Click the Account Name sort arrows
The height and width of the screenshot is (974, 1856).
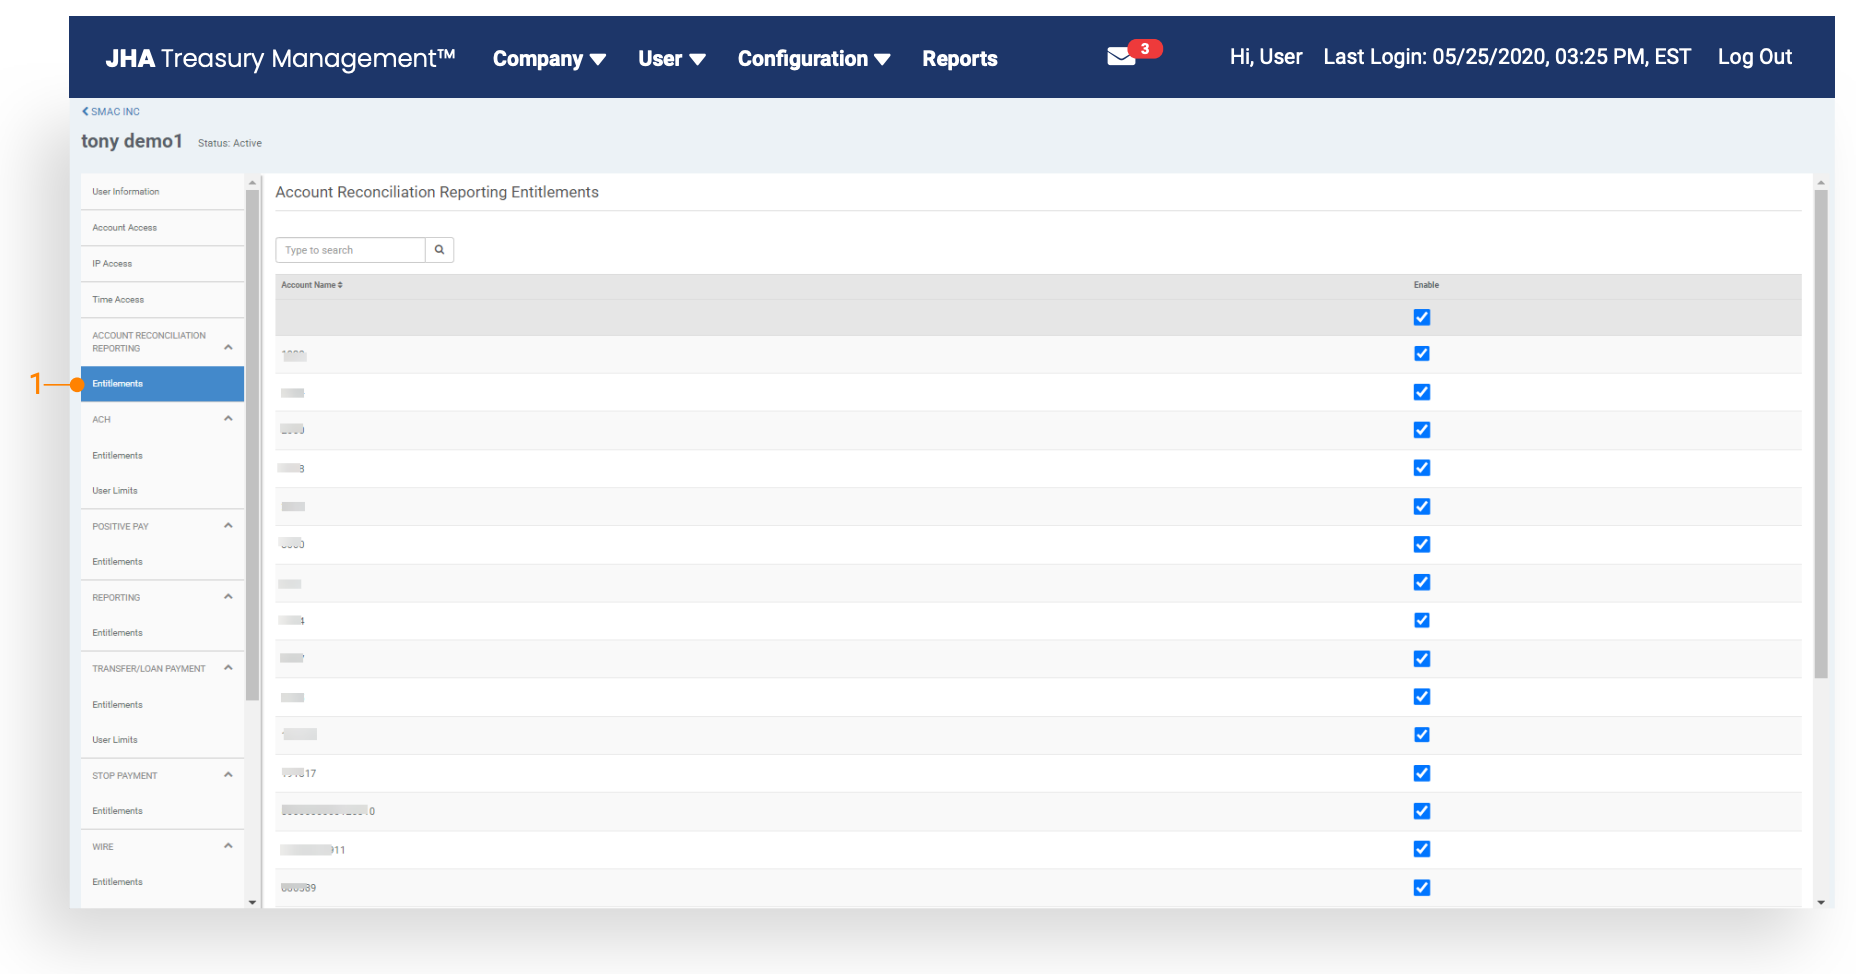340,285
